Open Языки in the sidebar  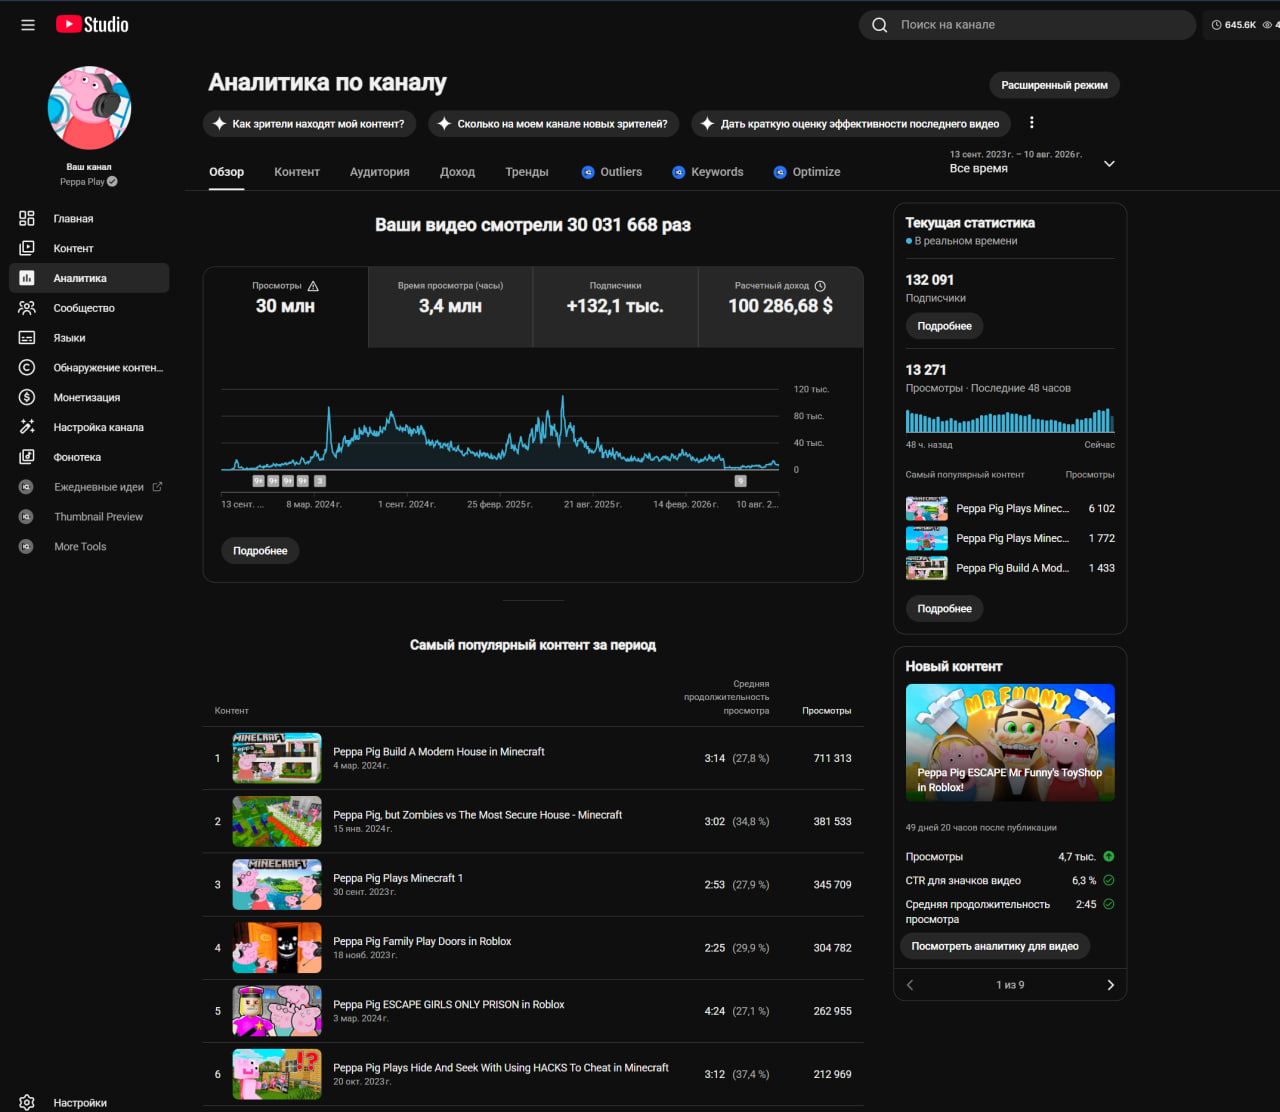(89, 338)
